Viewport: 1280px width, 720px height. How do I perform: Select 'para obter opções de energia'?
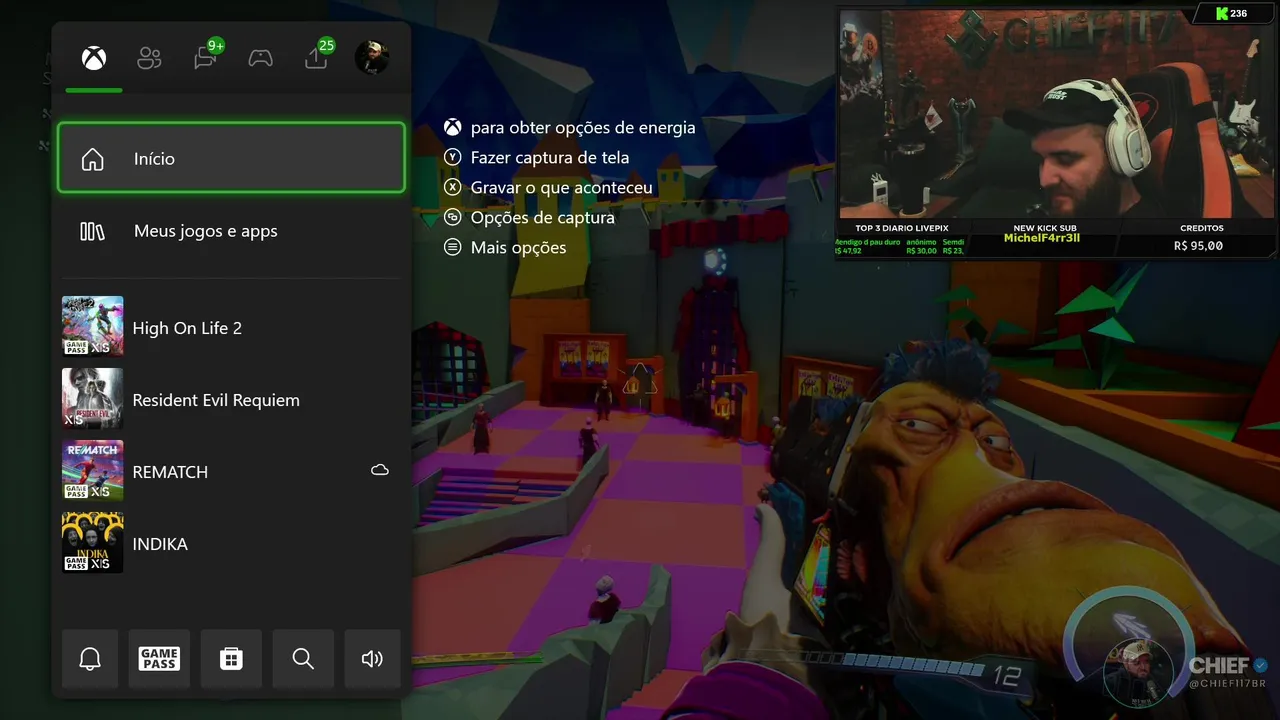[583, 127]
